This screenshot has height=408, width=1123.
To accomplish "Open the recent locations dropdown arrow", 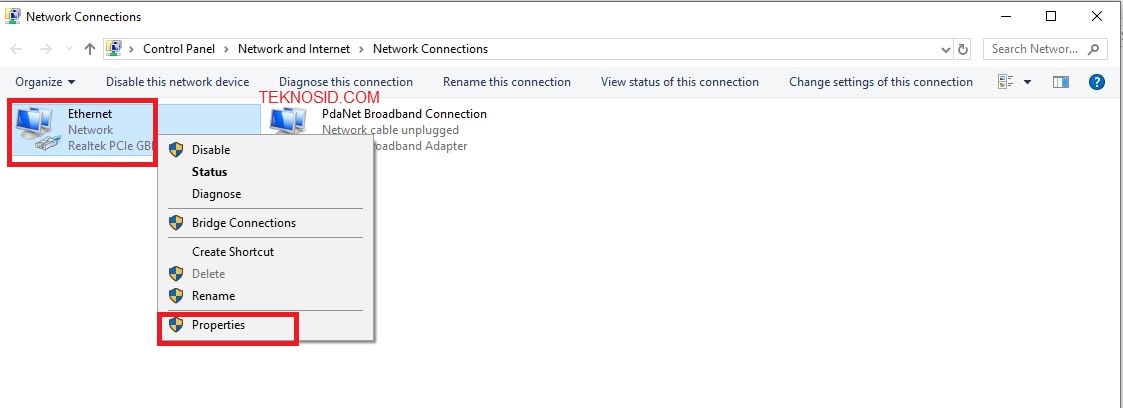I will click(x=69, y=49).
